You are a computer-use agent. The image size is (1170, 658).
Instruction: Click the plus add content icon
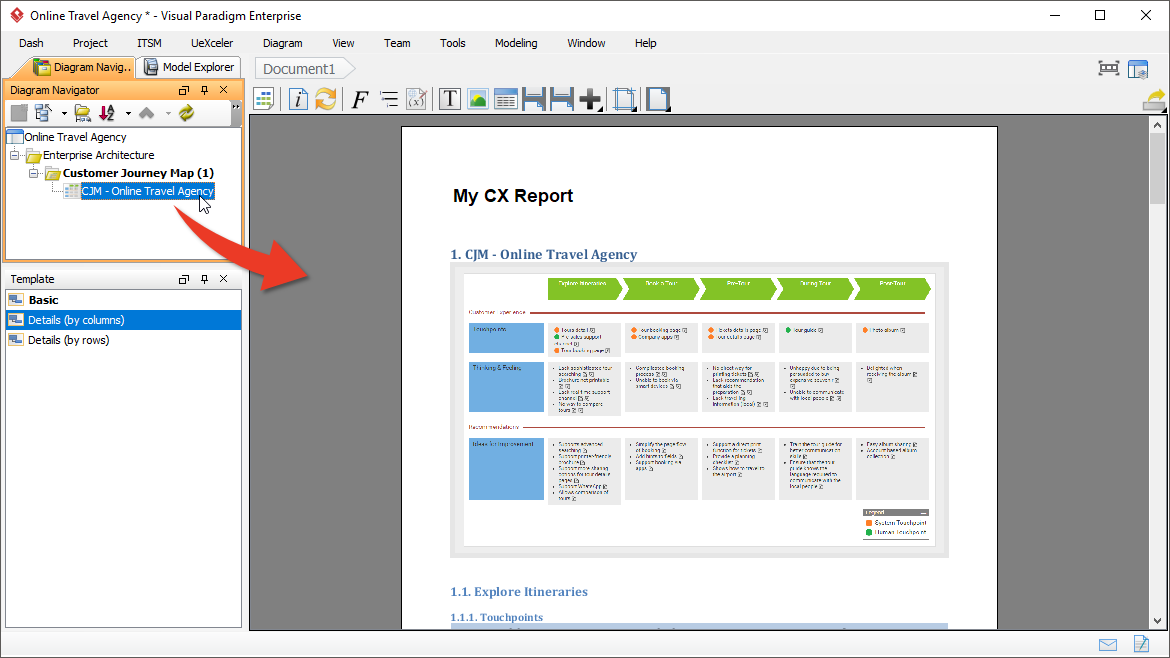(590, 98)
